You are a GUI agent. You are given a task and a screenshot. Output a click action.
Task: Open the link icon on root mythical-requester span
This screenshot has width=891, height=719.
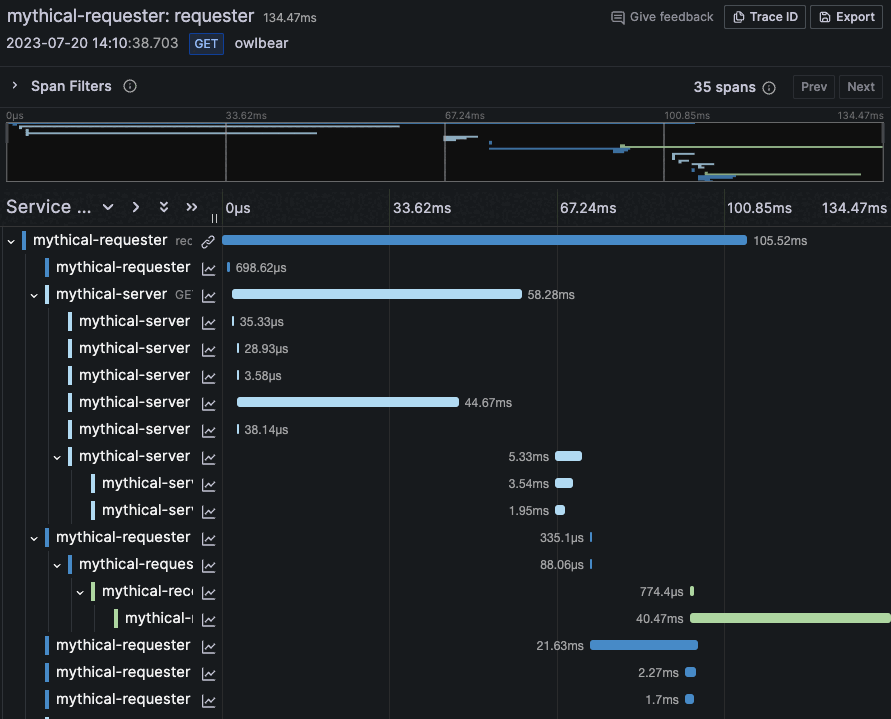208,242
